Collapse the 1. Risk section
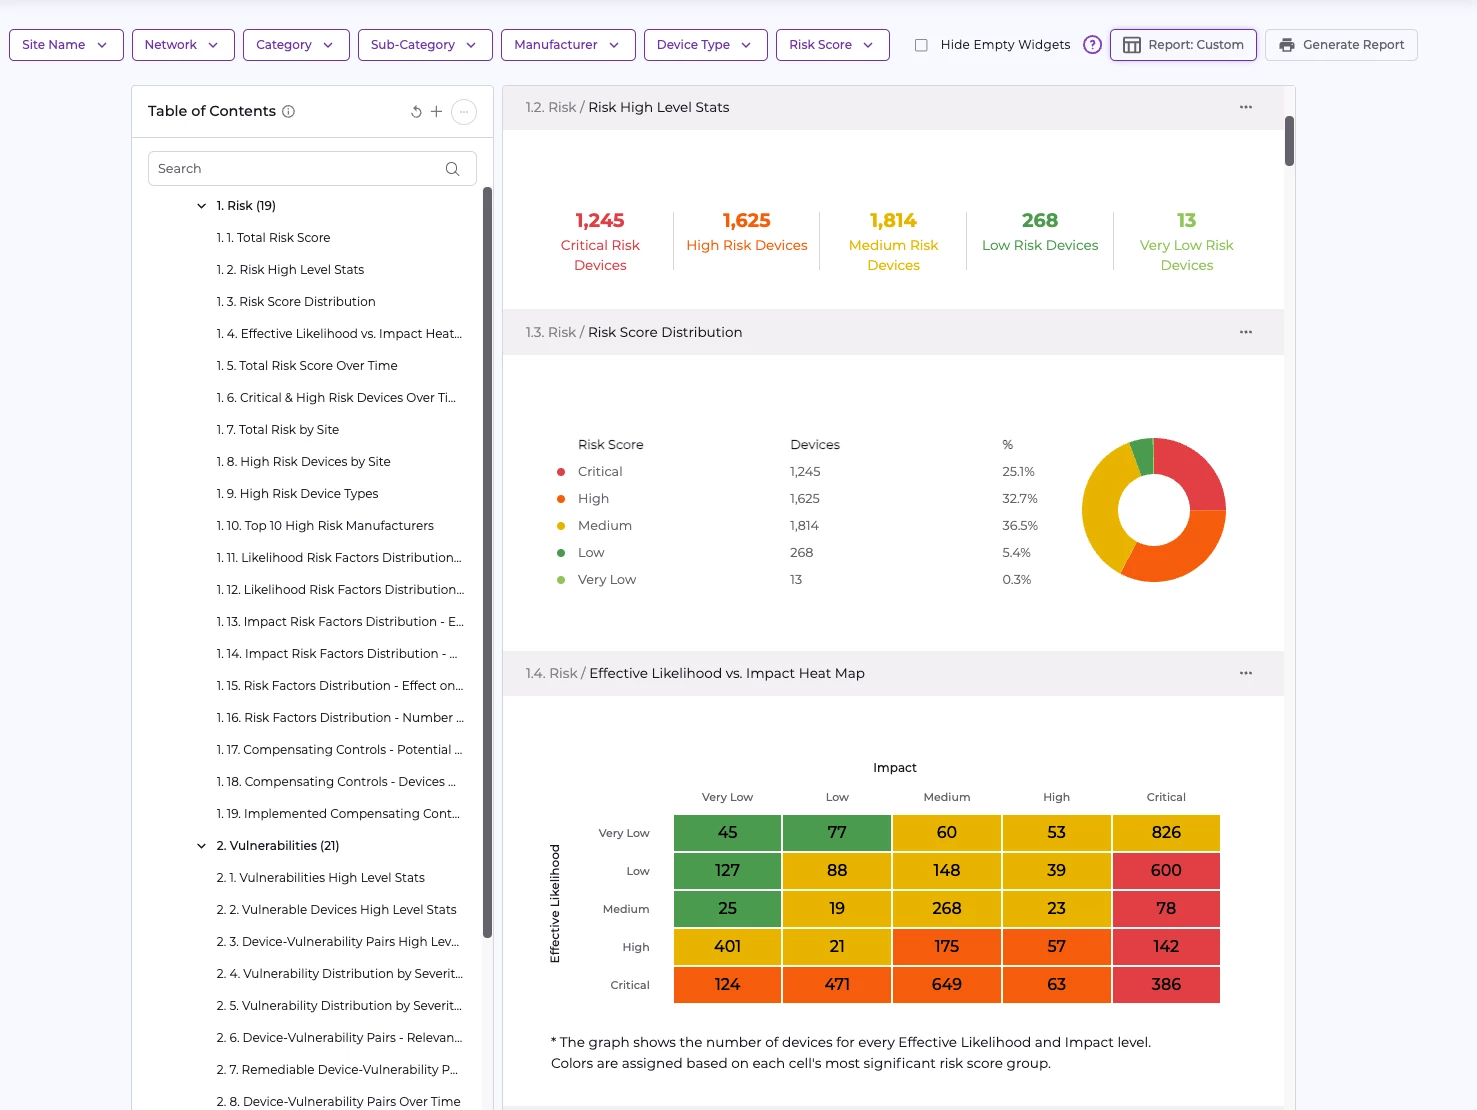Screen dimensions: 1477x1110 coord(201,206)
